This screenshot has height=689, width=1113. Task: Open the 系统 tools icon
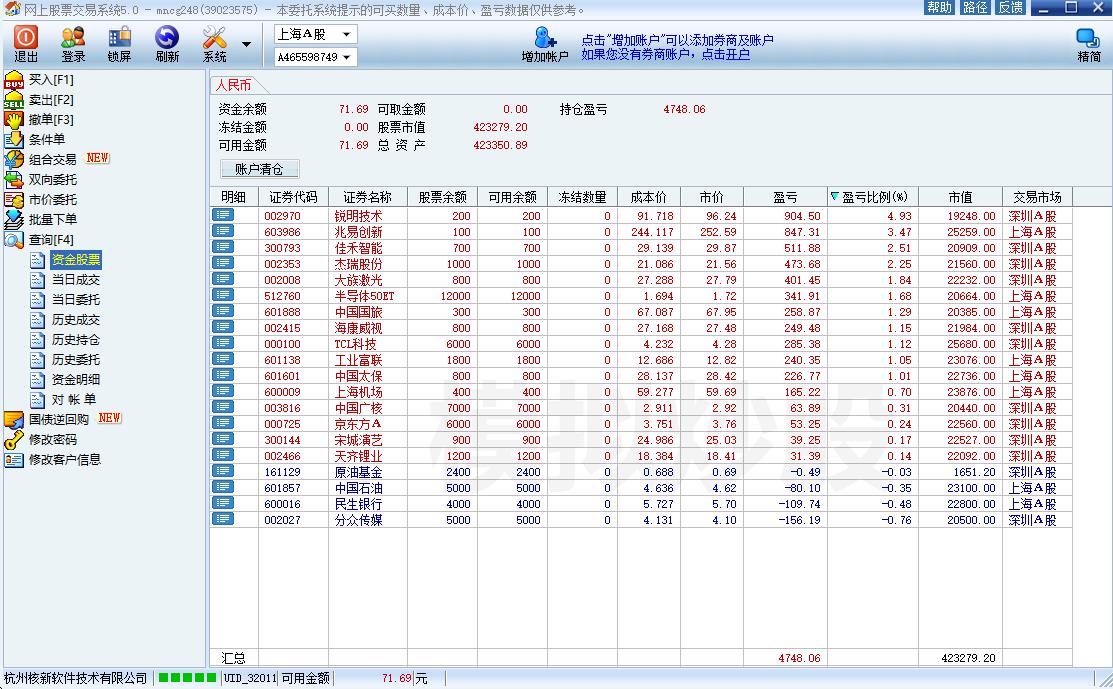(215, 38)
